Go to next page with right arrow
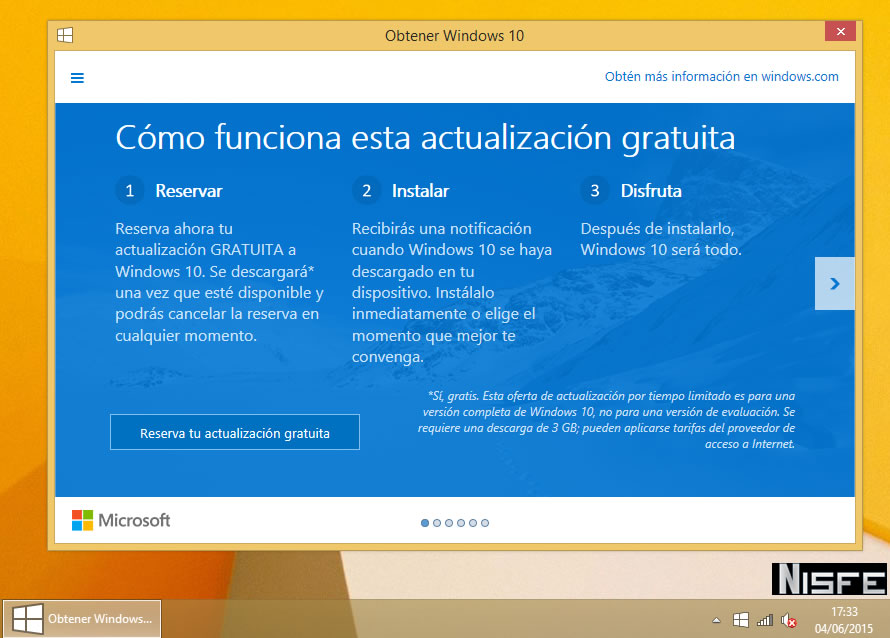Screen dimensions: 890x638 (x=835, y=284)
